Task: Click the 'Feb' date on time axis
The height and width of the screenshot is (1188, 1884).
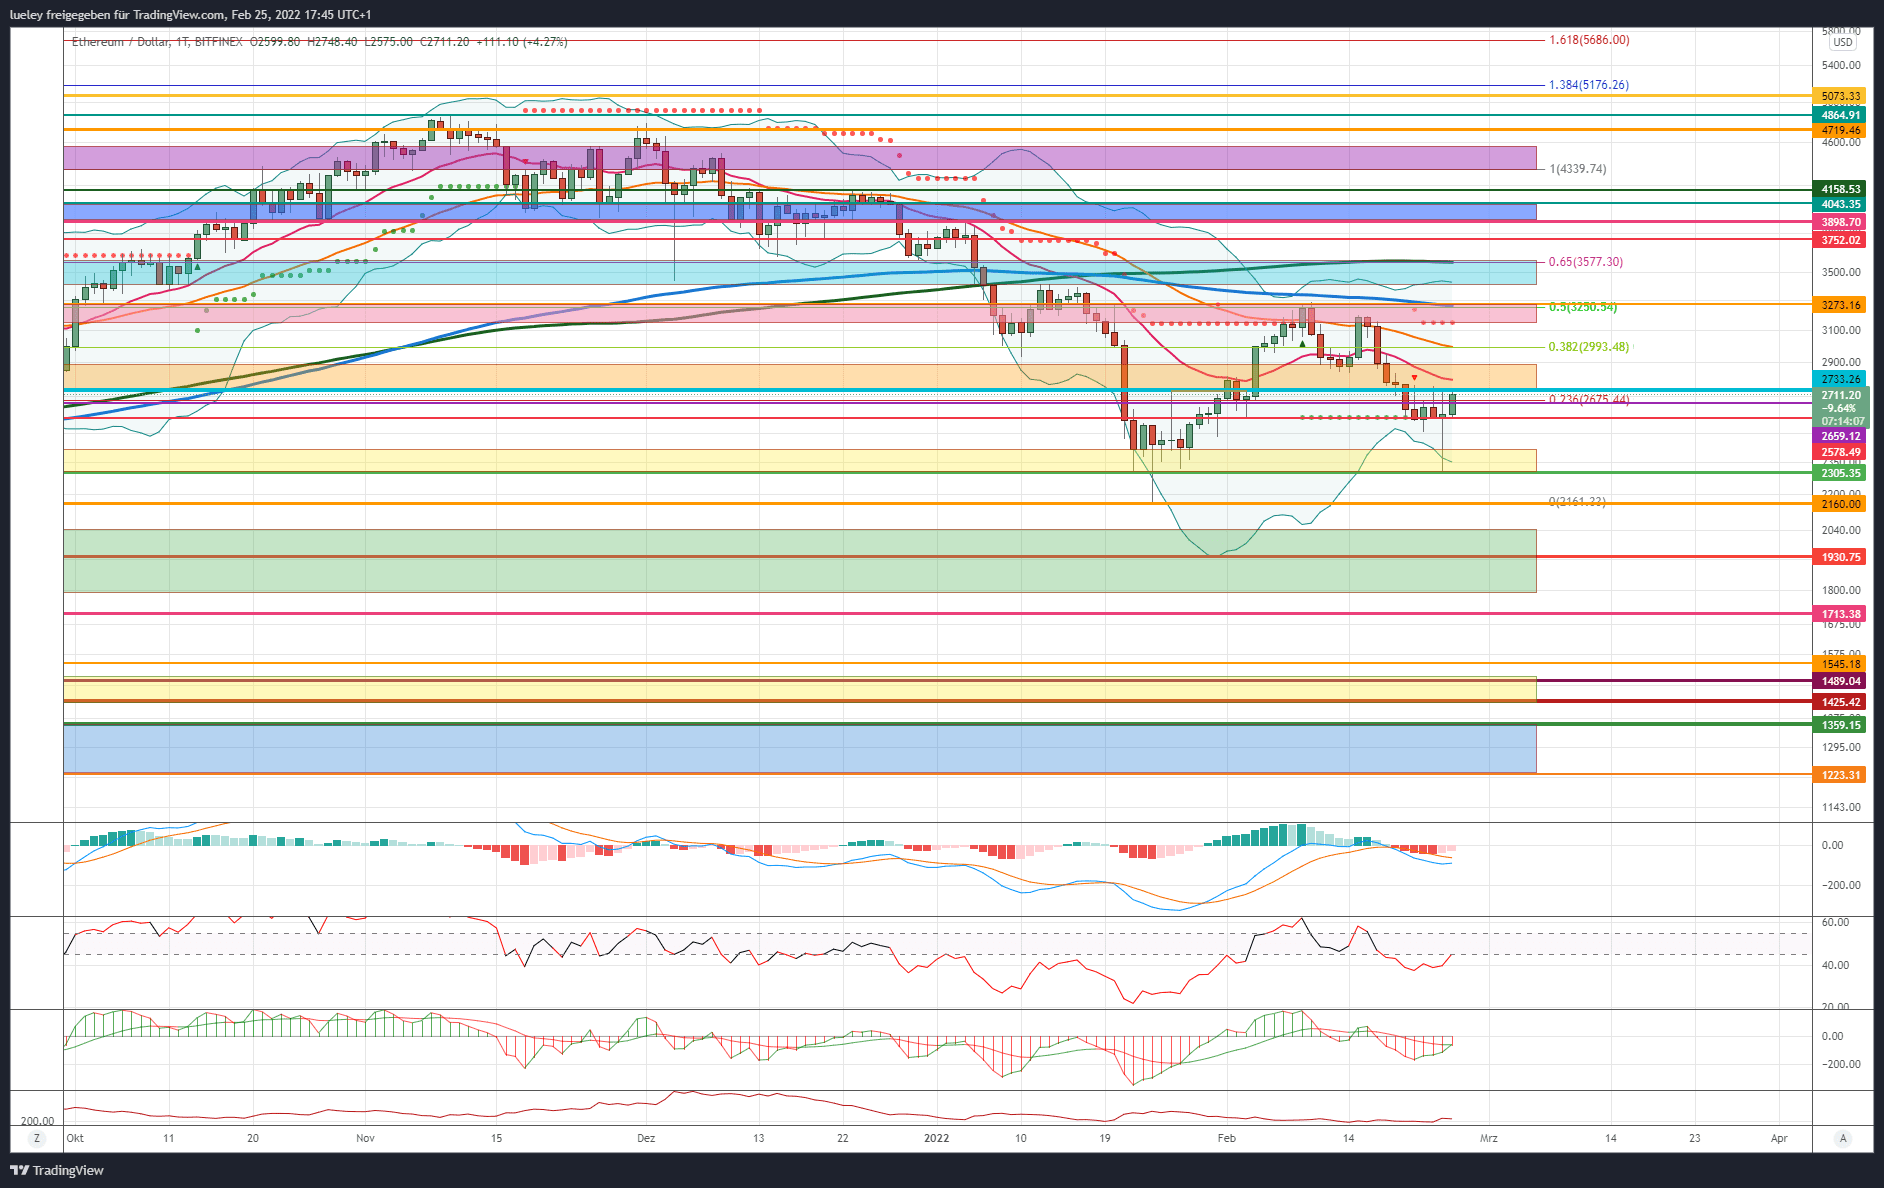Action: tap(1227, 1138)
